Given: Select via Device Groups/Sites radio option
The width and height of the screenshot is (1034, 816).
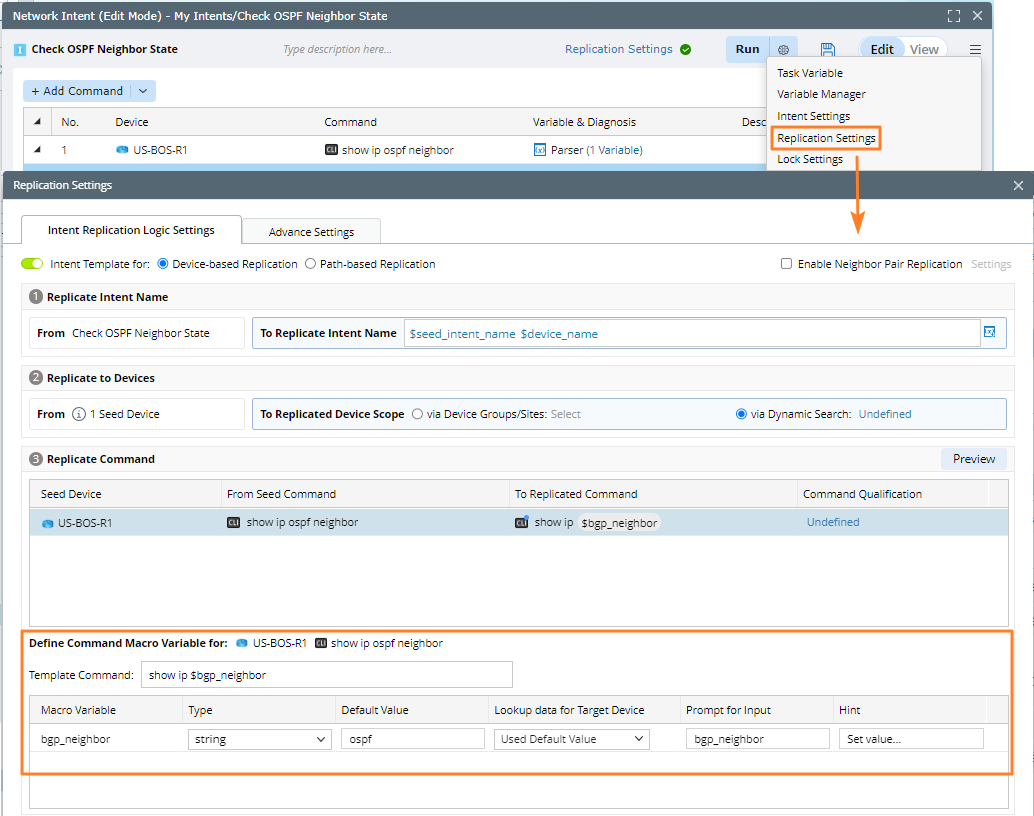Looking at the screenshot, I should (x=417, y=414).
